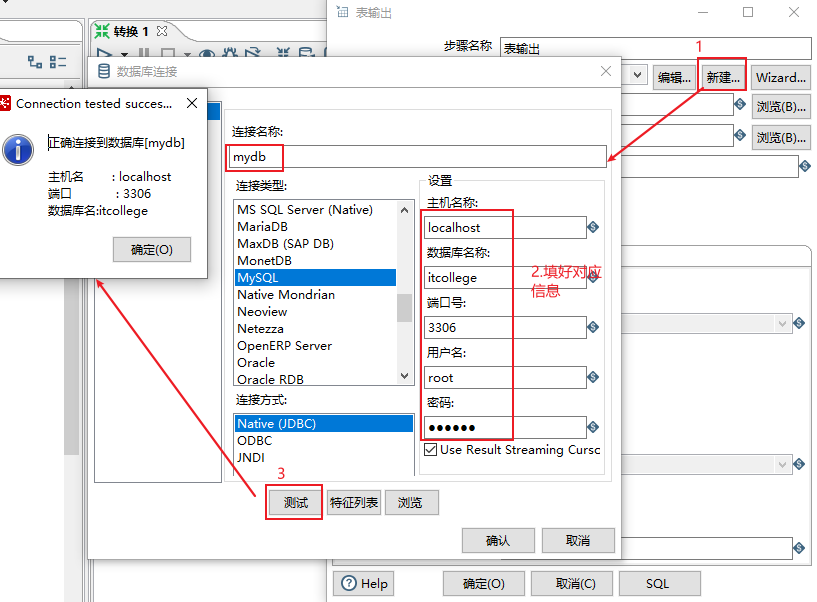The width and height of the screenshot is (817, 602).
Task: Stop the transformation with the stop icon
Action: click(168, 54)
